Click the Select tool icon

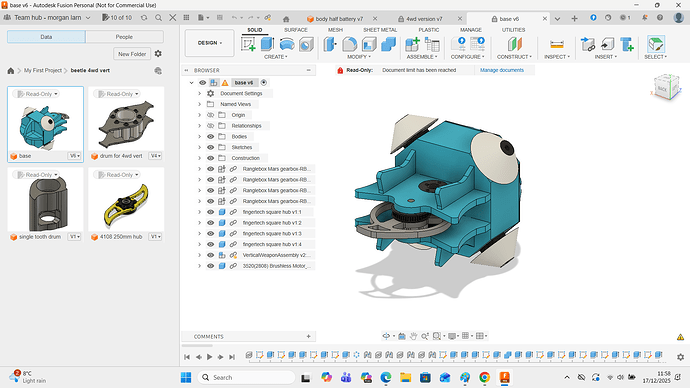[x=656, y=44]
